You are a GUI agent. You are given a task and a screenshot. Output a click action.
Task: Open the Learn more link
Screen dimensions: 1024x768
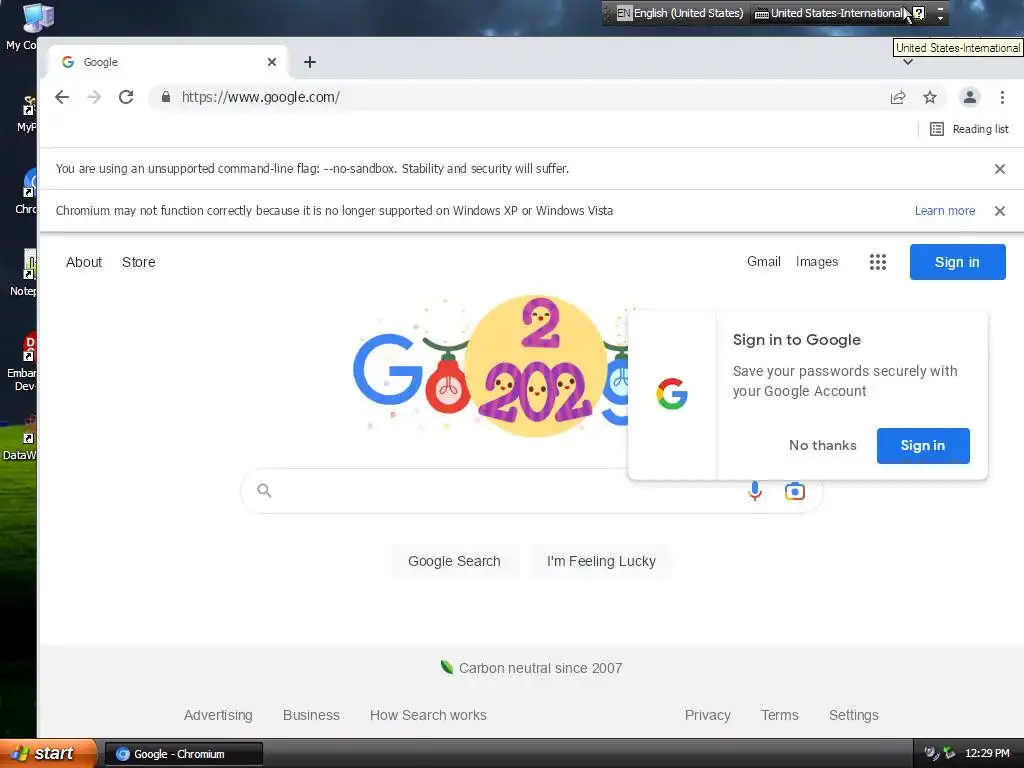(x=945, y=211)
